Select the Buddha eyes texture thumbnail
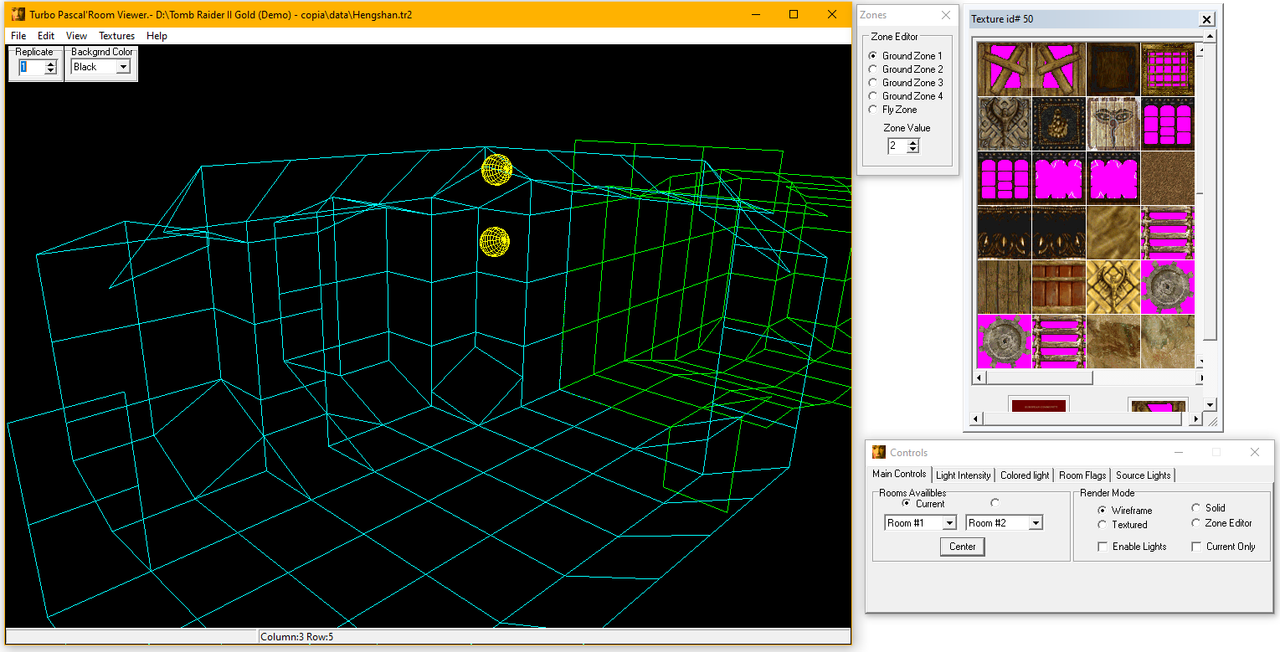The image size is (1280, 652). pyautogui.click(x=1113, y=123)
